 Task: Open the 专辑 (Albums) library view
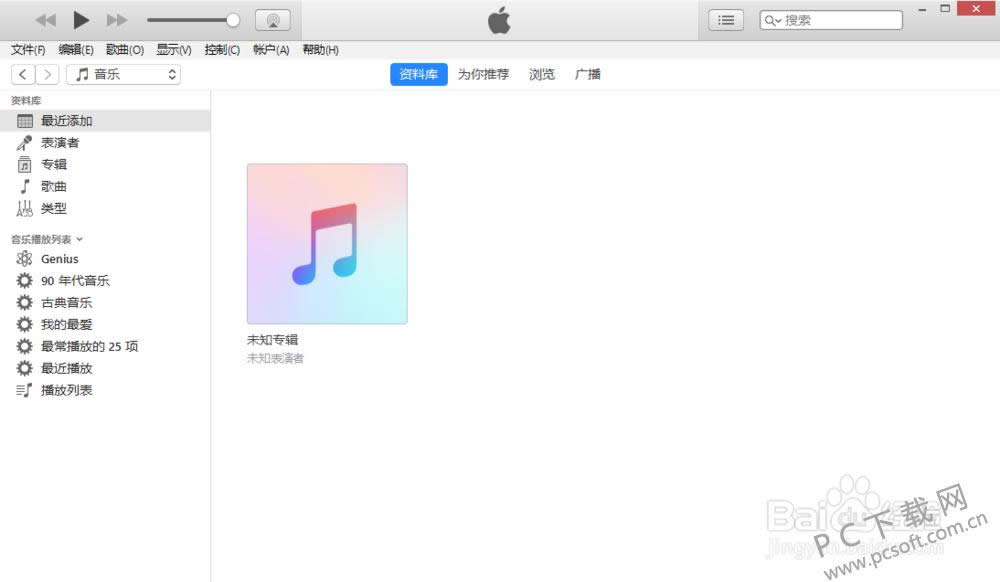pyautogui.click(x=54, y=164)
